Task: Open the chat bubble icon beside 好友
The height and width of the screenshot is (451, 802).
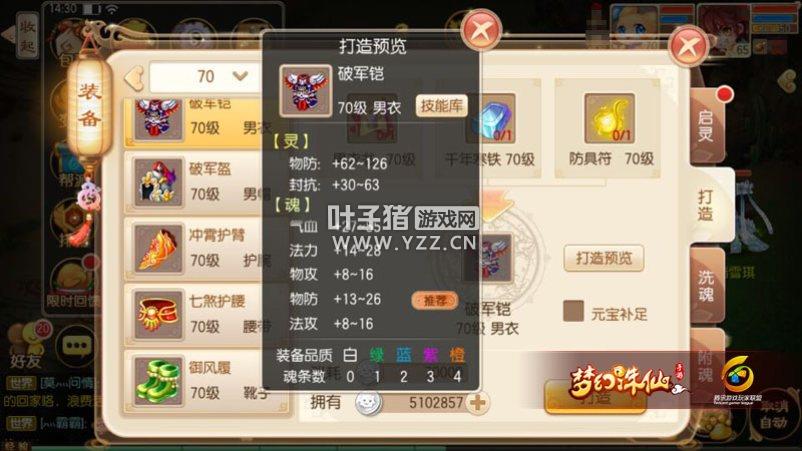Action: click(x=77, y=346)
